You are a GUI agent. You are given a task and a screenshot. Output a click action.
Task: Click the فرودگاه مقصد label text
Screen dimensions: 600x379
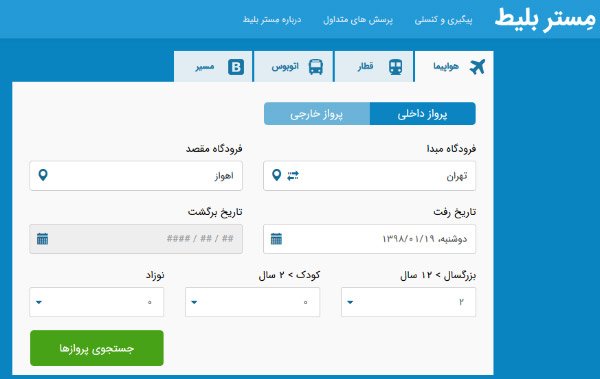214,149
